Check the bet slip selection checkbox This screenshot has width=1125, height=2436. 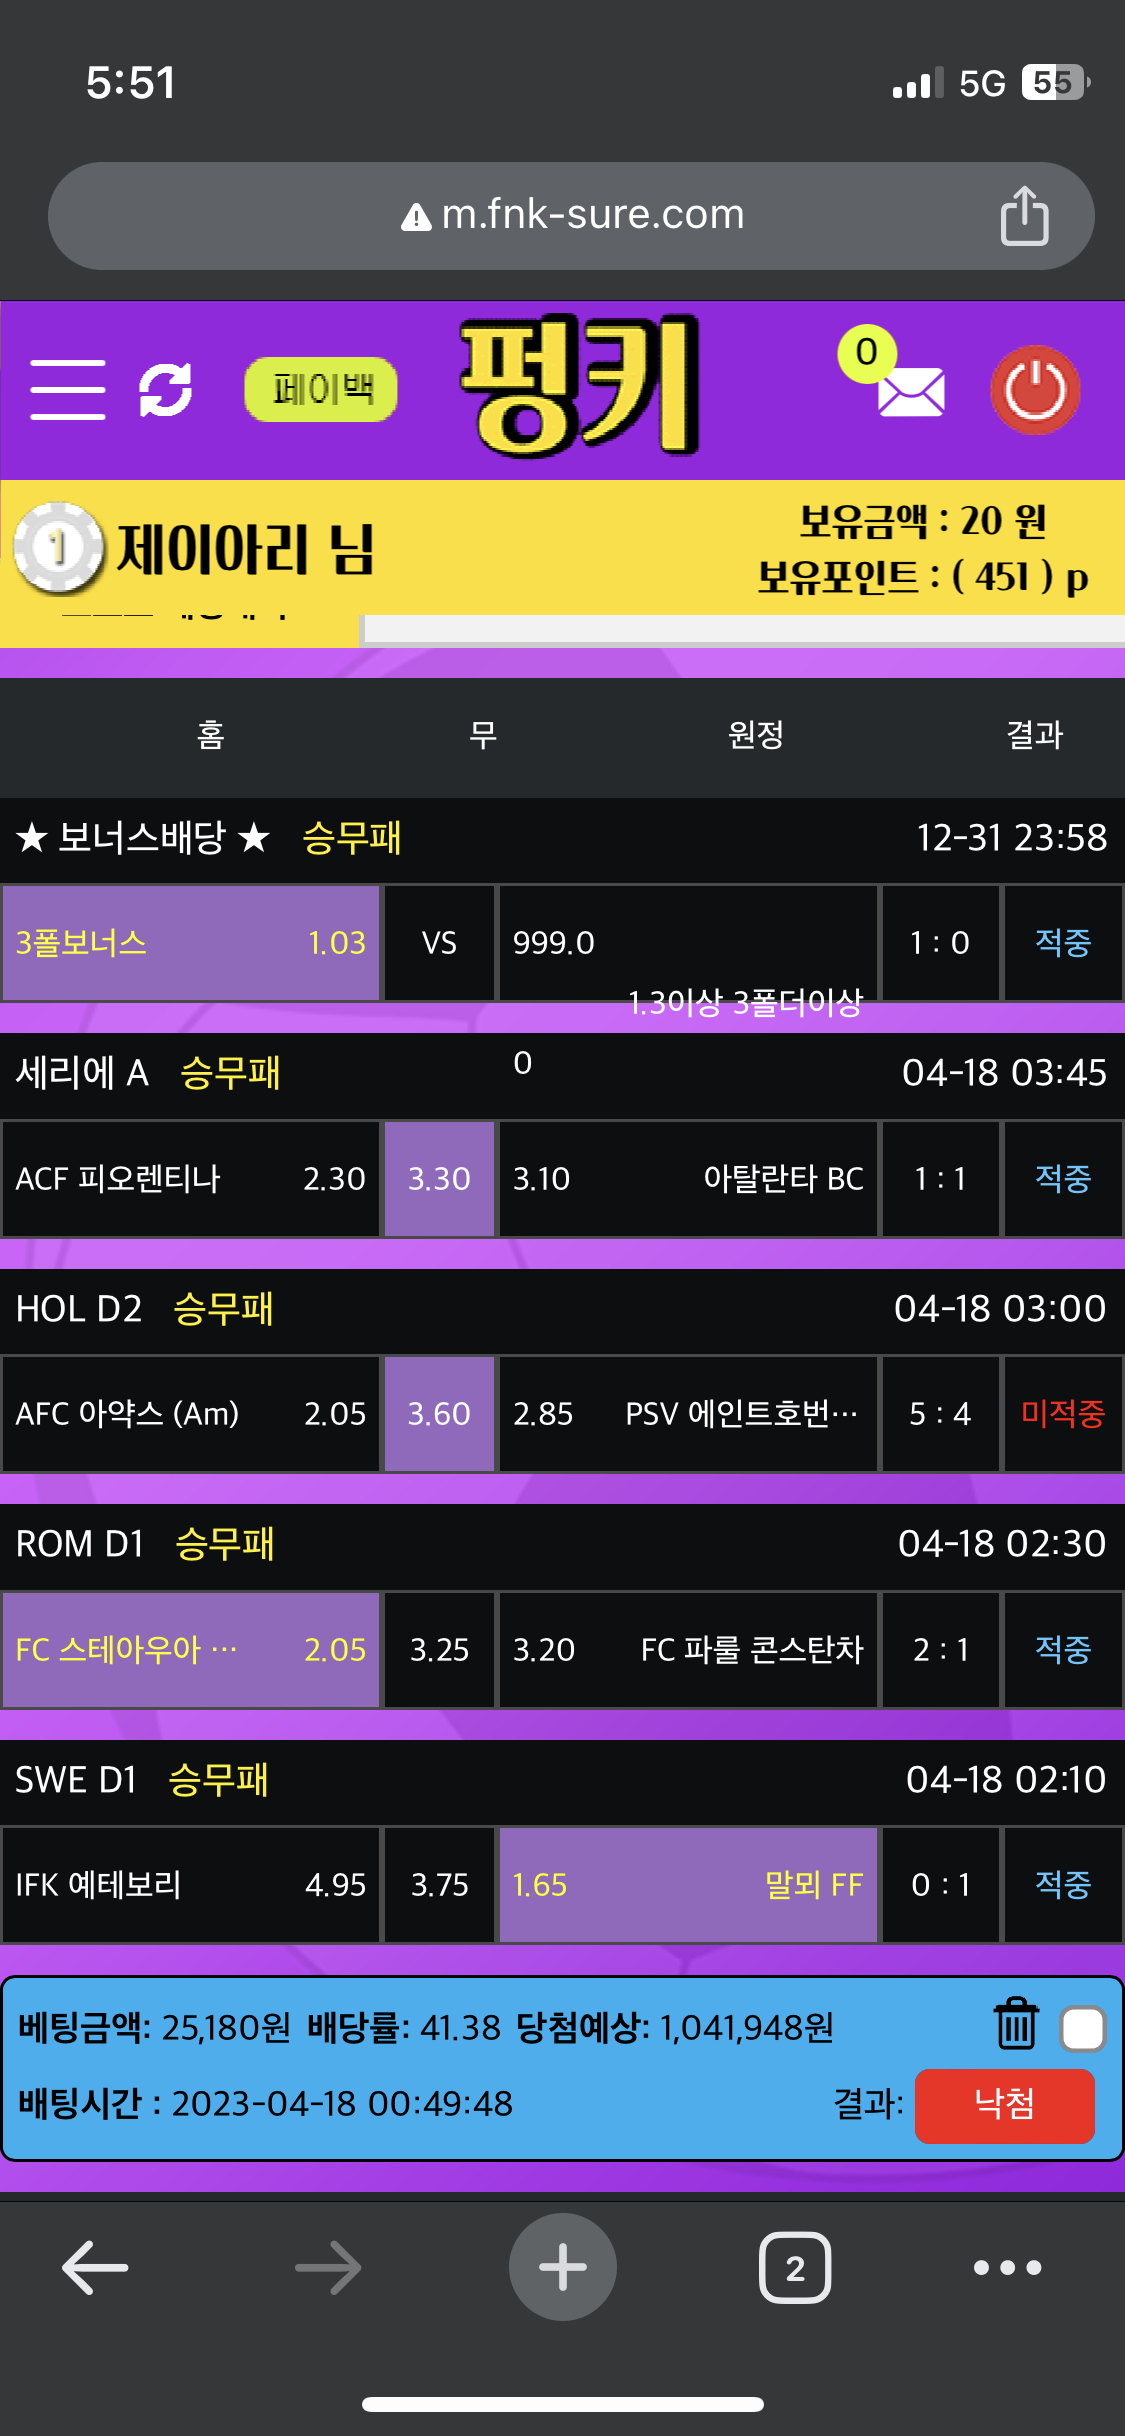coord(1083,2030)
